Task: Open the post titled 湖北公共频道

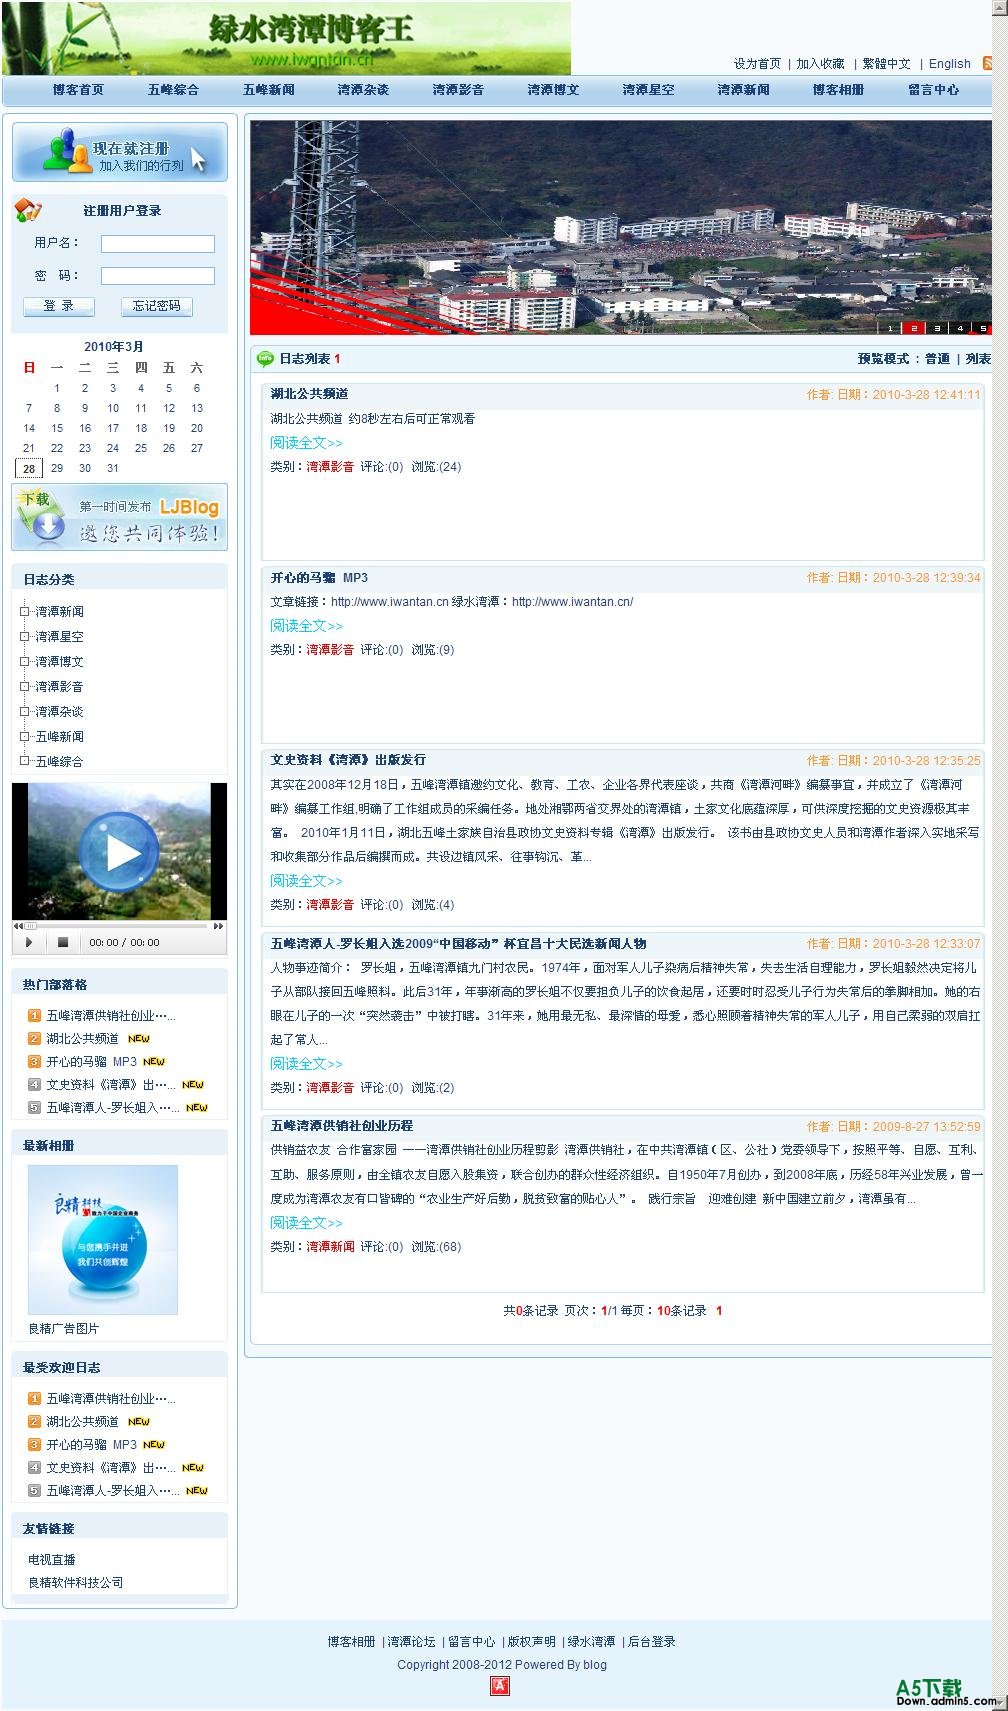Action: click(x=309, y=394)
